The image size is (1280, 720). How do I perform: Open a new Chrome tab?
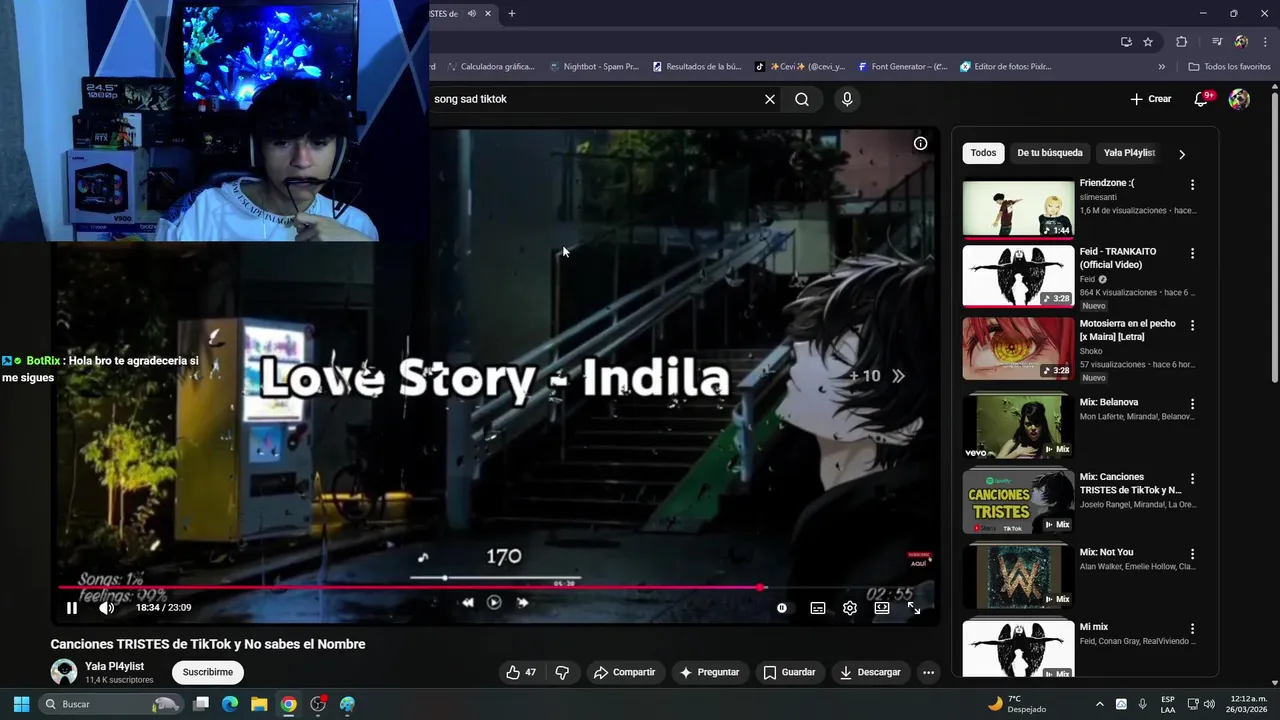pyautogui.click(x=511, y=14)
